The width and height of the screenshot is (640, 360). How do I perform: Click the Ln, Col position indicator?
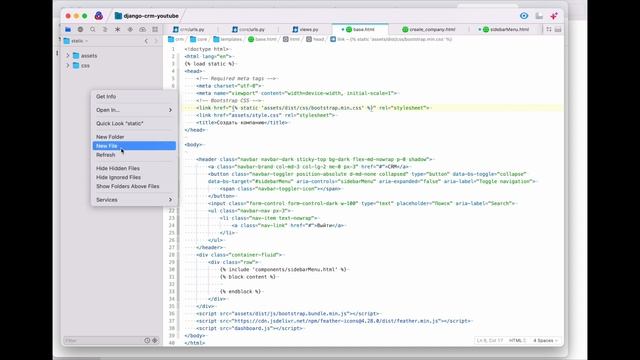[490, 340]
